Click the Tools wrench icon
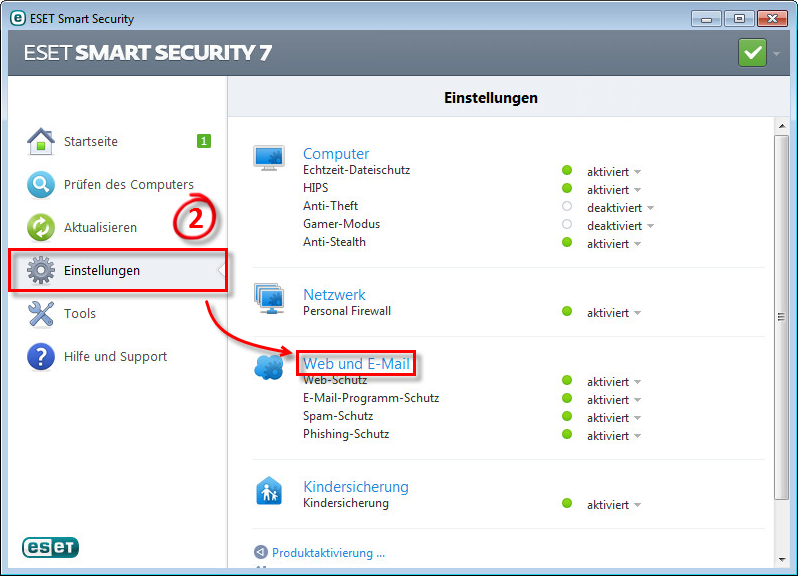 click(x=40, y=314)
